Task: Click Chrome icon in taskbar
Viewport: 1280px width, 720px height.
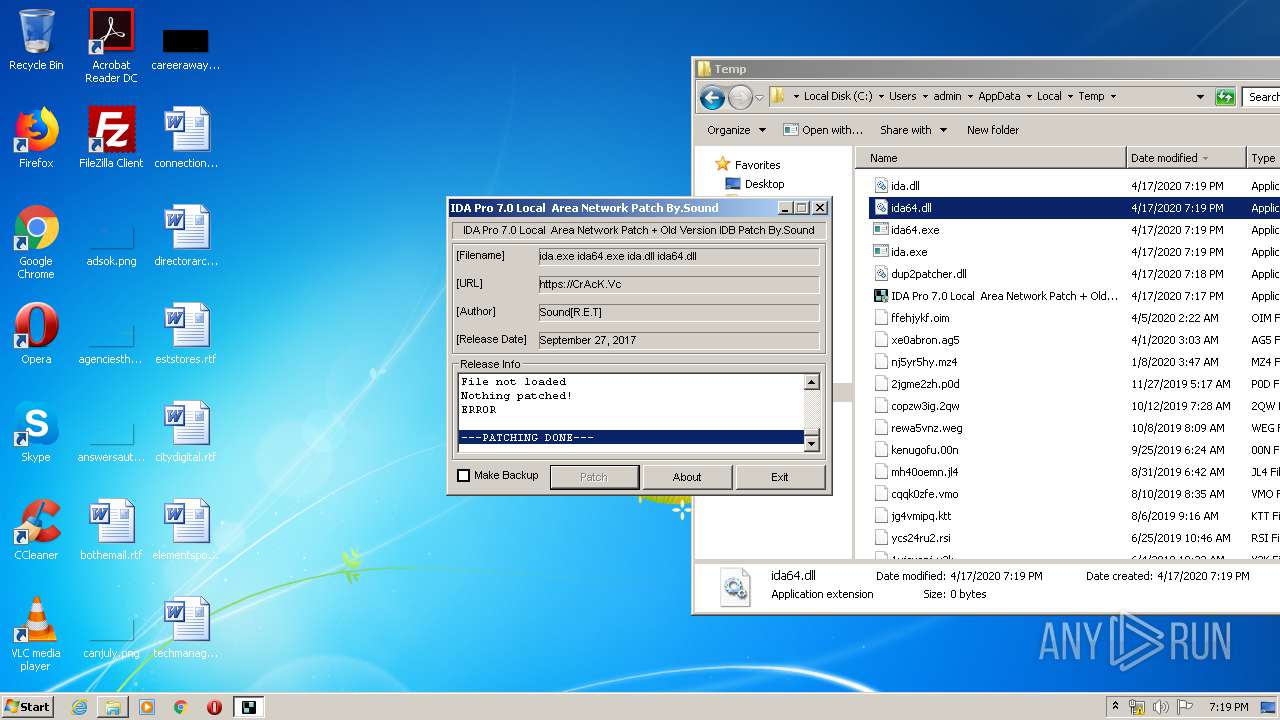Action: [181, 707]
